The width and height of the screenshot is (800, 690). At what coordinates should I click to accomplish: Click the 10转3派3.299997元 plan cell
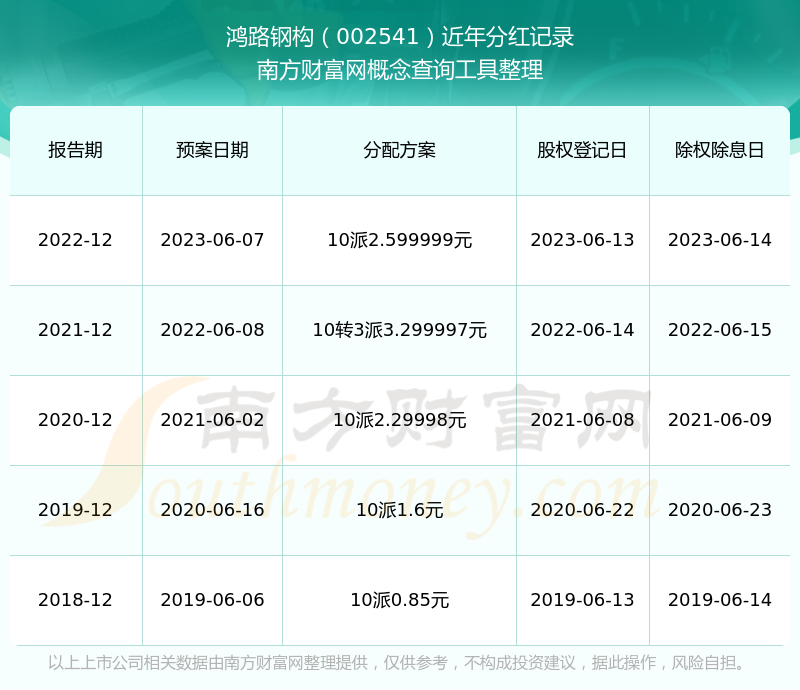pos(399,330)
